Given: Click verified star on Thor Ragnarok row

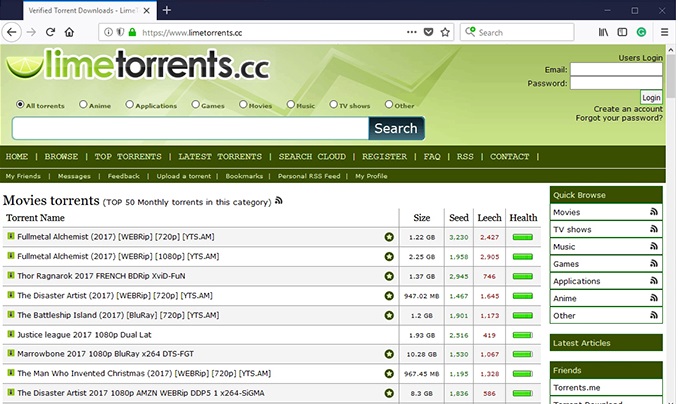Looking at the screenshot, I should 389,276.
